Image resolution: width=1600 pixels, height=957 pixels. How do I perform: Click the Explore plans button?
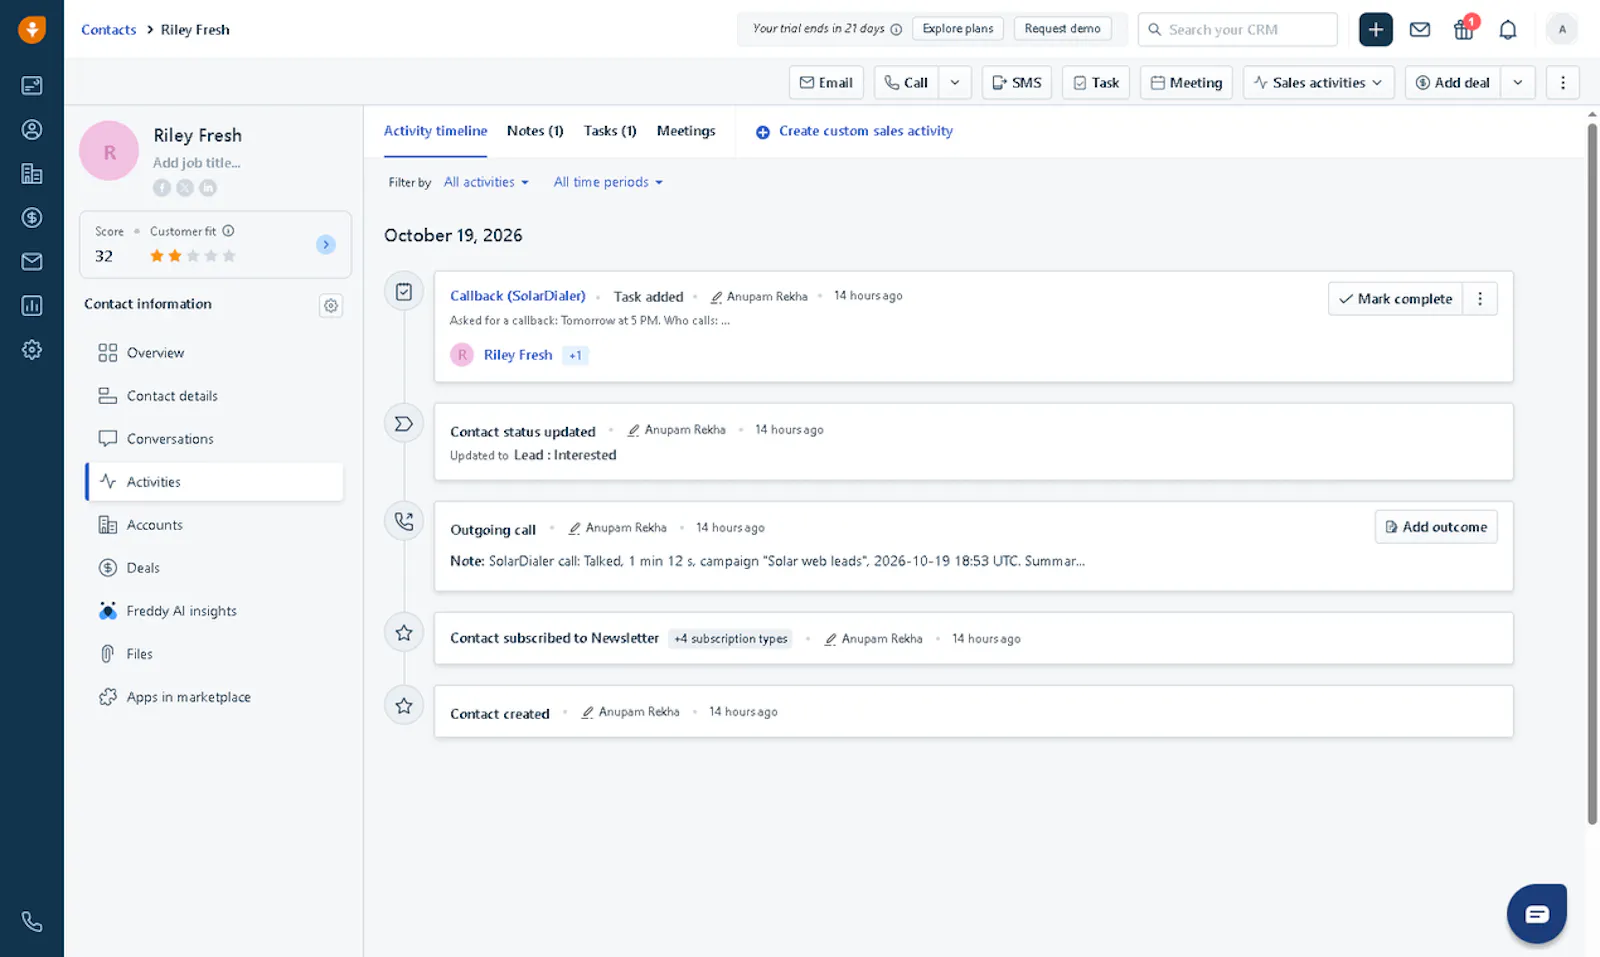coord(958,28)
